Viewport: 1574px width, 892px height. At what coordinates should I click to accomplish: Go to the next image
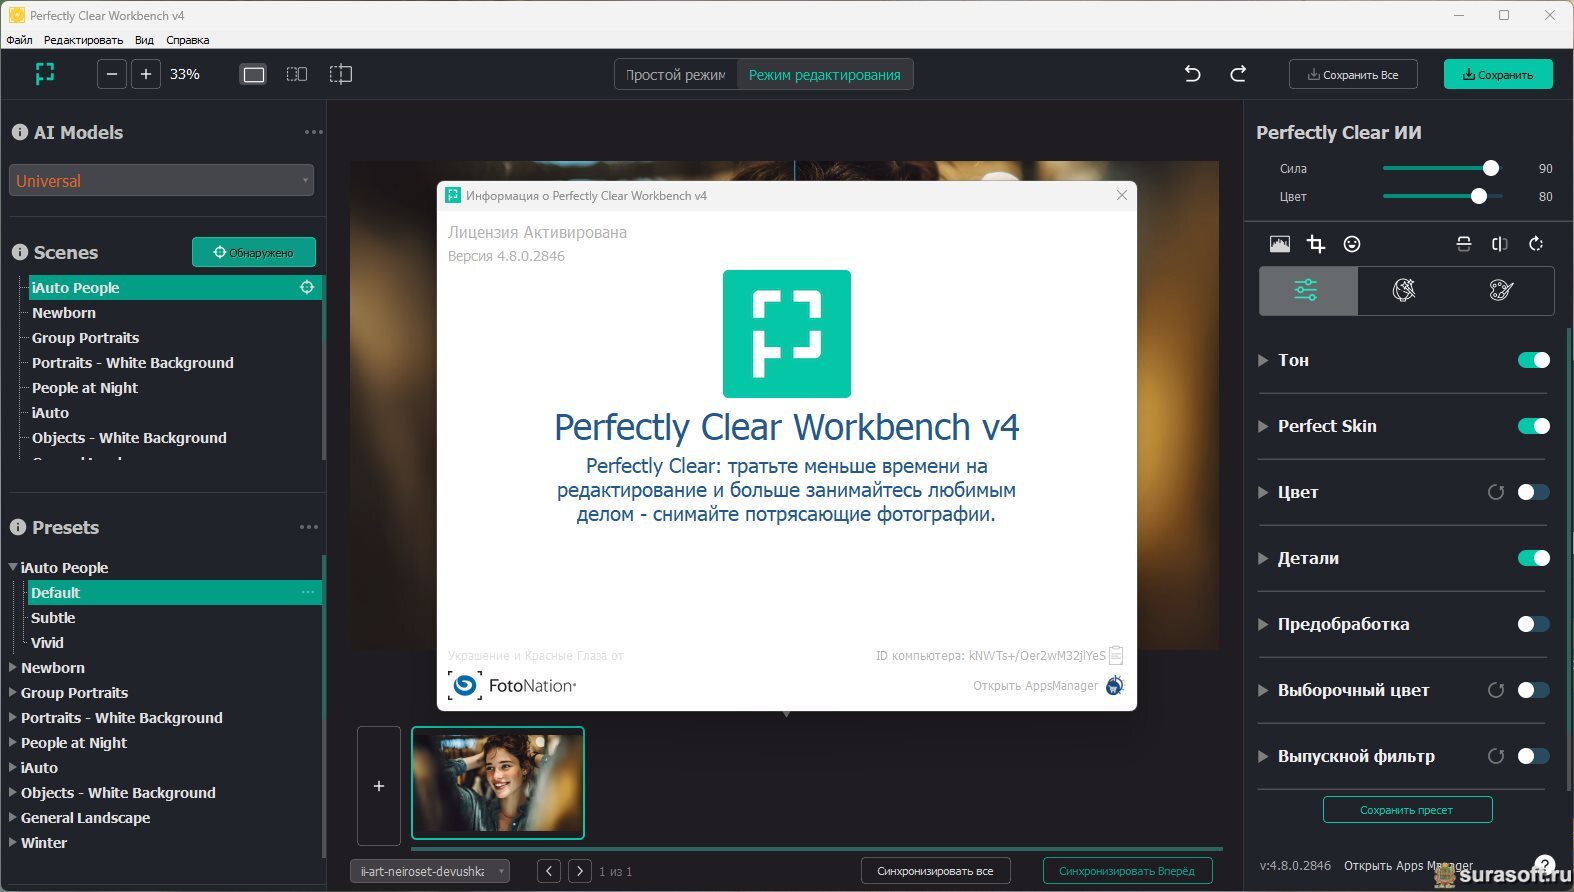(x=580, y=871)
